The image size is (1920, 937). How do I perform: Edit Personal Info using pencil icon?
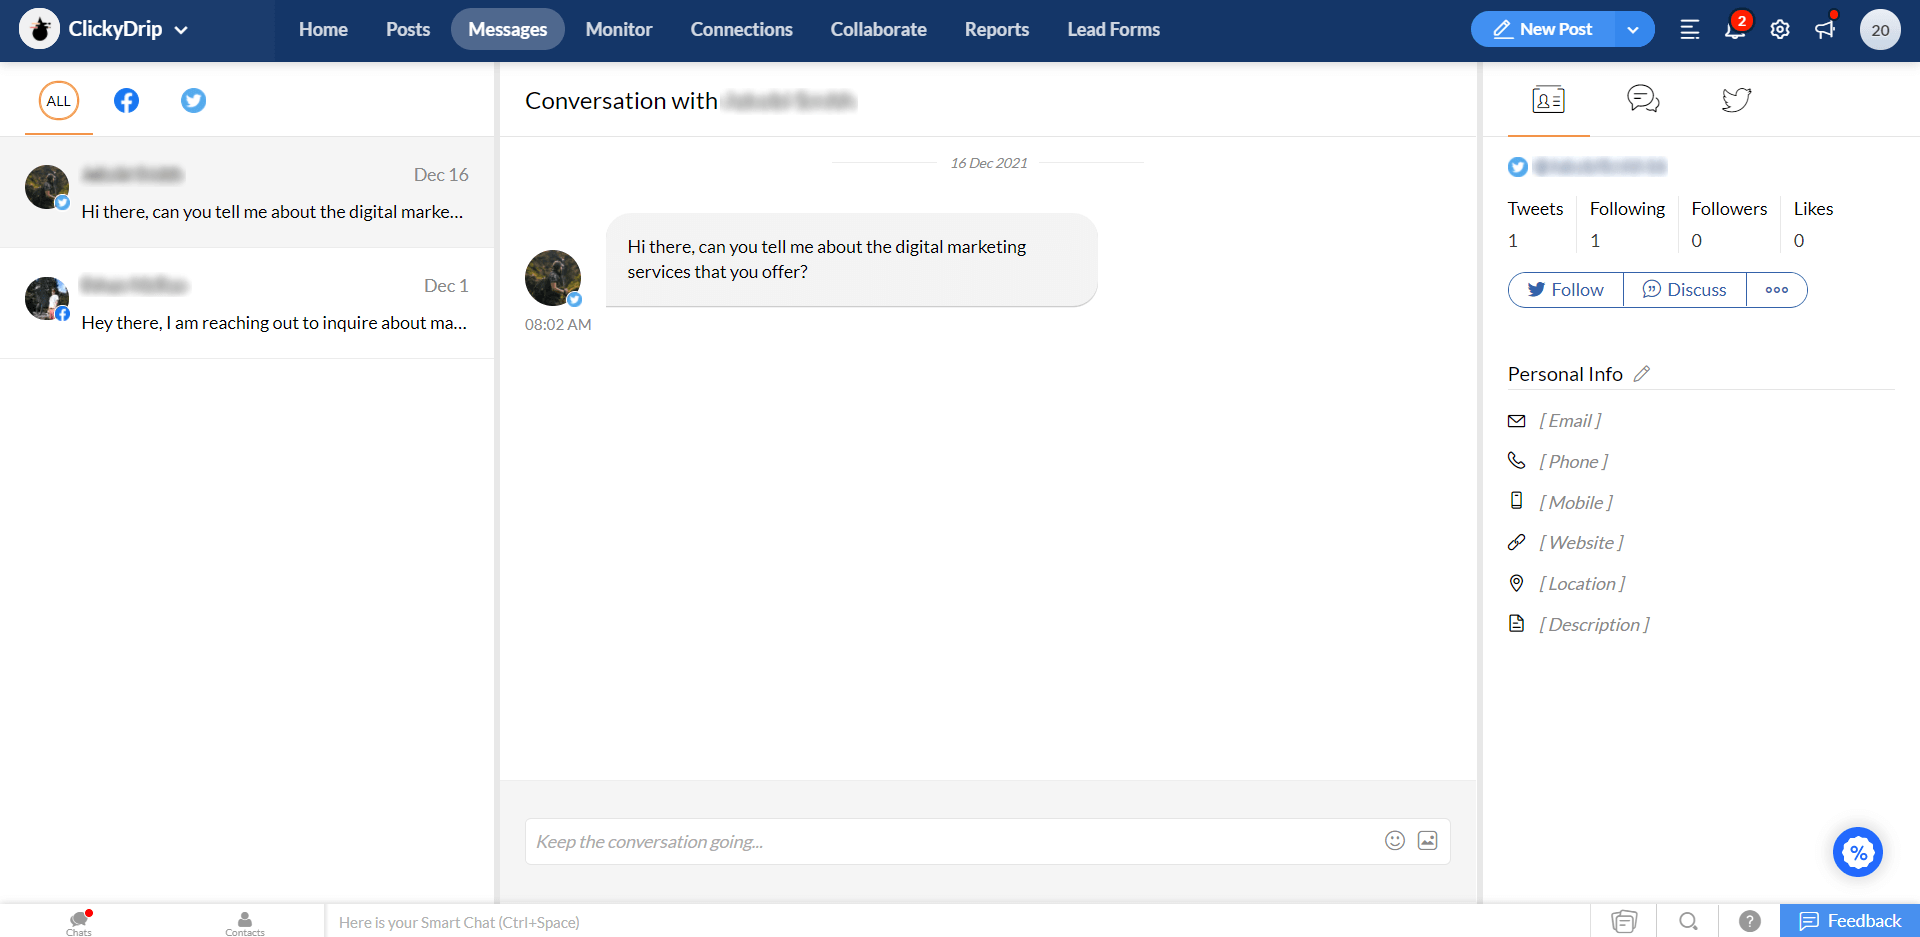(x=1642, y=374)
